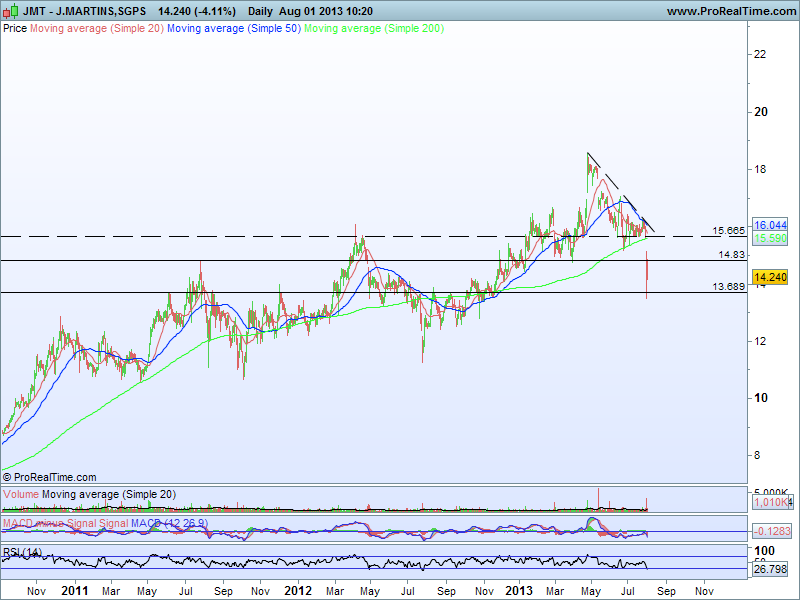Click the 2013 year label on the time axis
The height and width of the screenshot is (600, 800).
(519, 591)
